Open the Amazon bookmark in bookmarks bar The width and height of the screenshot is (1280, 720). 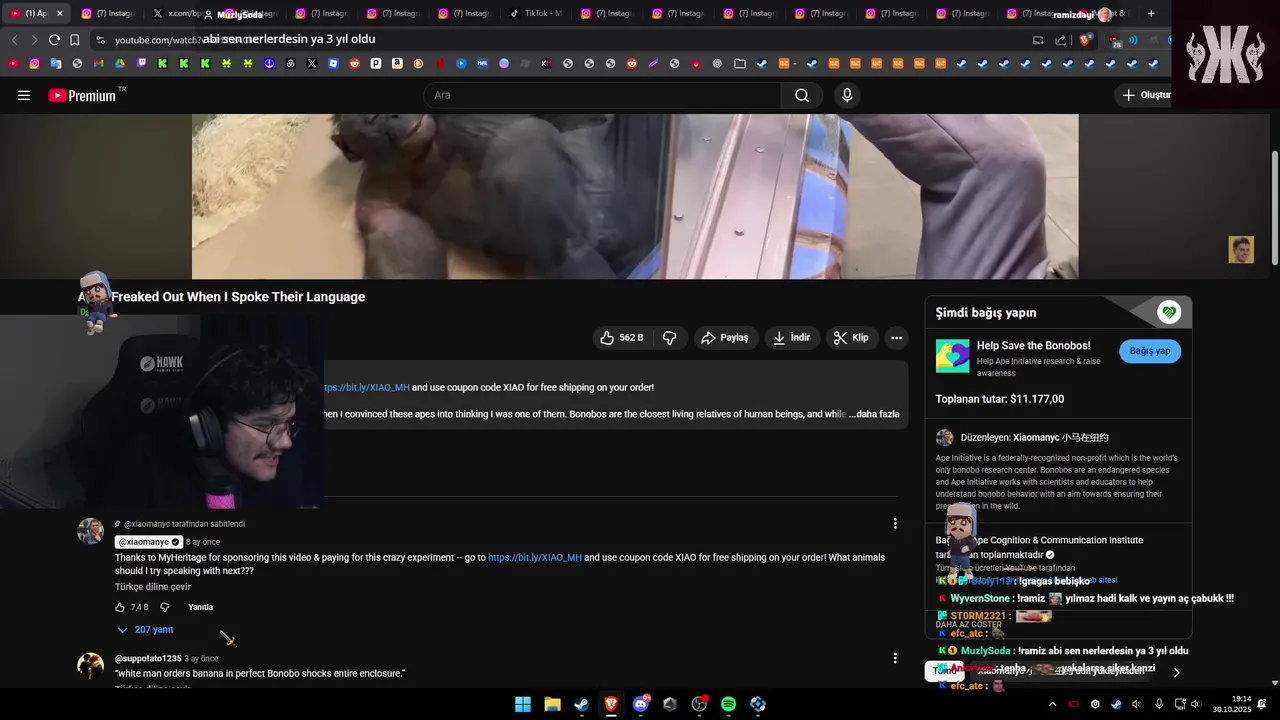coord(397,63)
